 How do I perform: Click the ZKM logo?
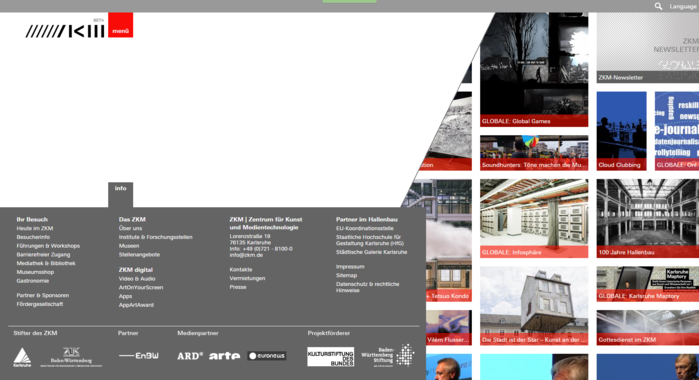tap(65, 31)
